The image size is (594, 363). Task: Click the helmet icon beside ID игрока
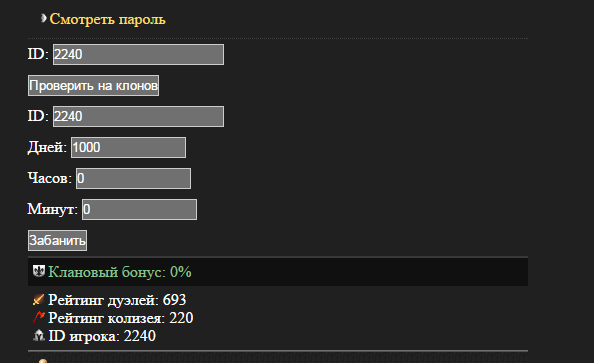coord(39,335)
